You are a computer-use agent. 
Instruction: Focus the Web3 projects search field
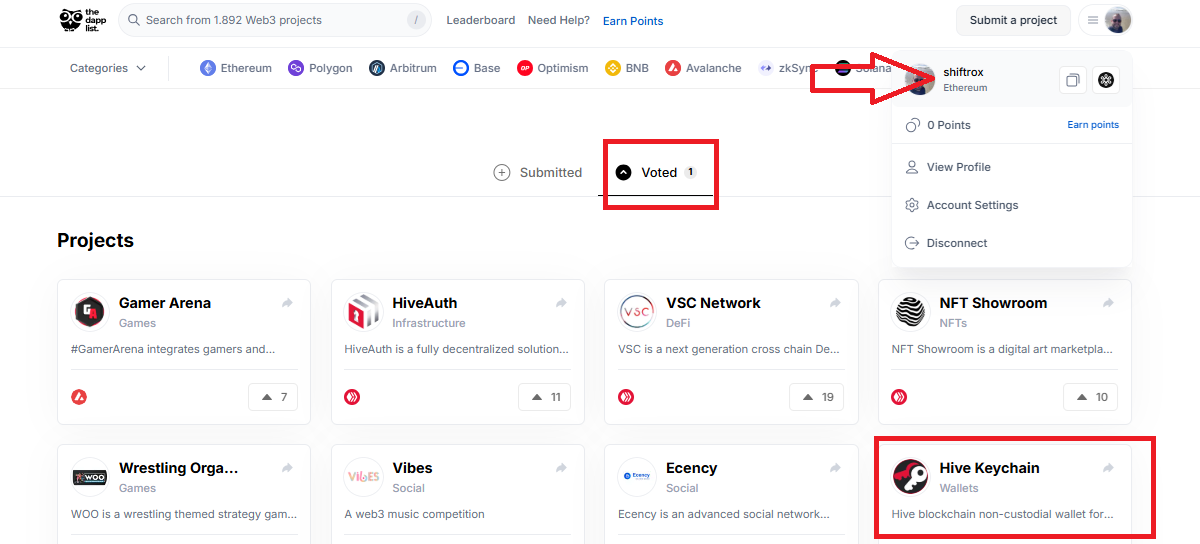coord(275,20)
